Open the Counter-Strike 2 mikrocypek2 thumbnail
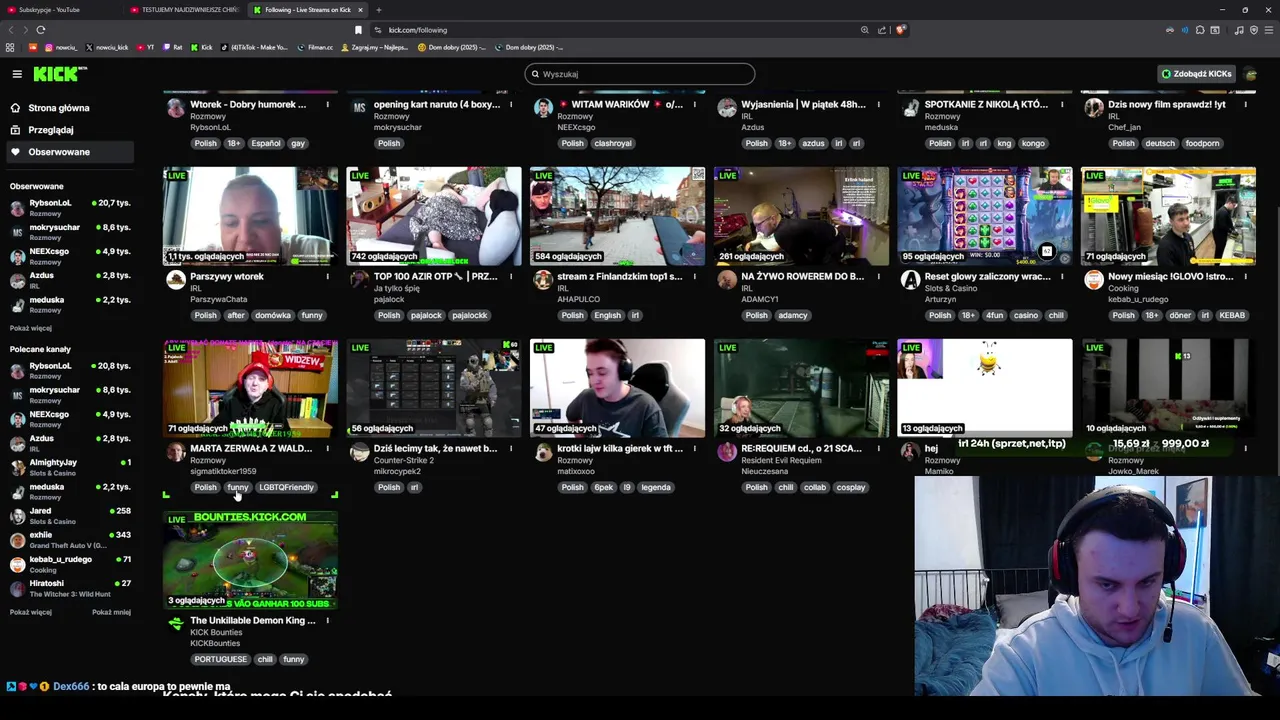 [x=434, y=388]
